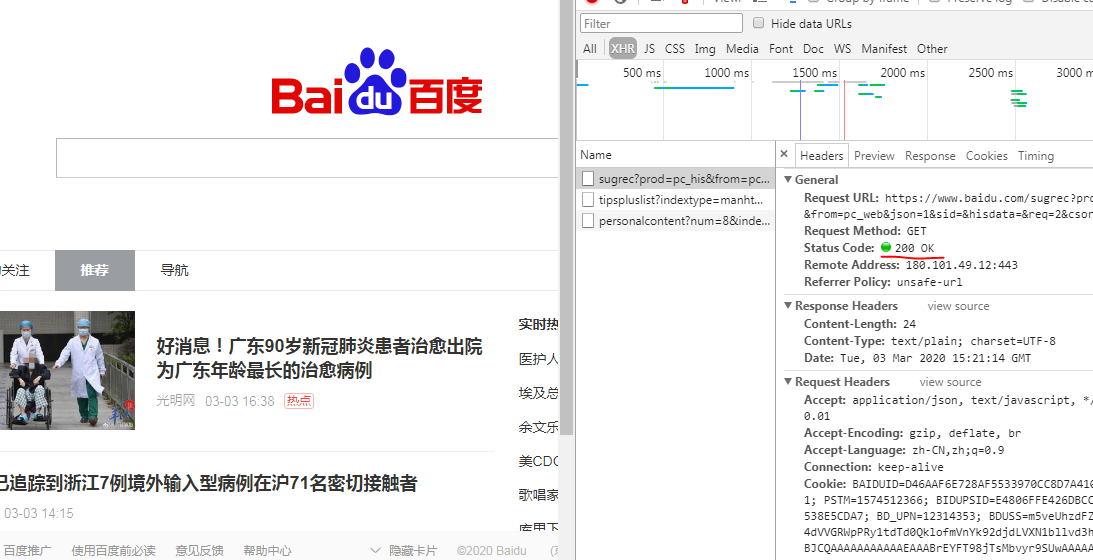This screenshot has width=1093, height=560.
Task: Click icon beside sugrec request entry
Action: click(589, 179)
